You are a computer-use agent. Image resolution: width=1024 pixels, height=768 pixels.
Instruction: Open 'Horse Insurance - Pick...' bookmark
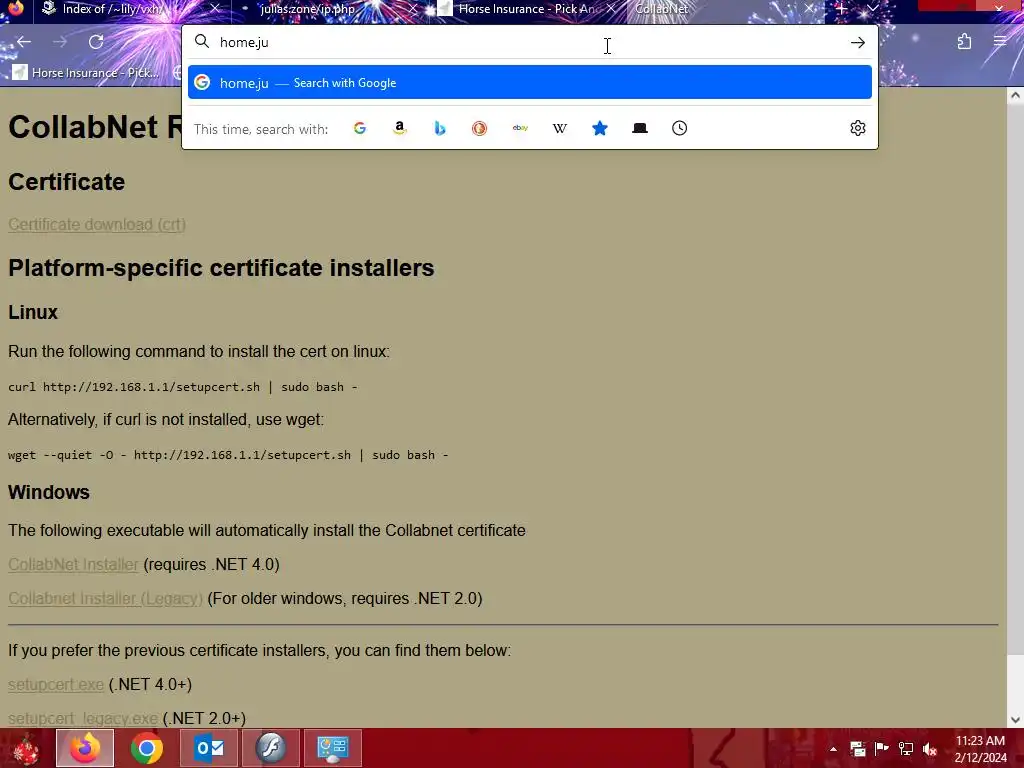tap(86, 72)
